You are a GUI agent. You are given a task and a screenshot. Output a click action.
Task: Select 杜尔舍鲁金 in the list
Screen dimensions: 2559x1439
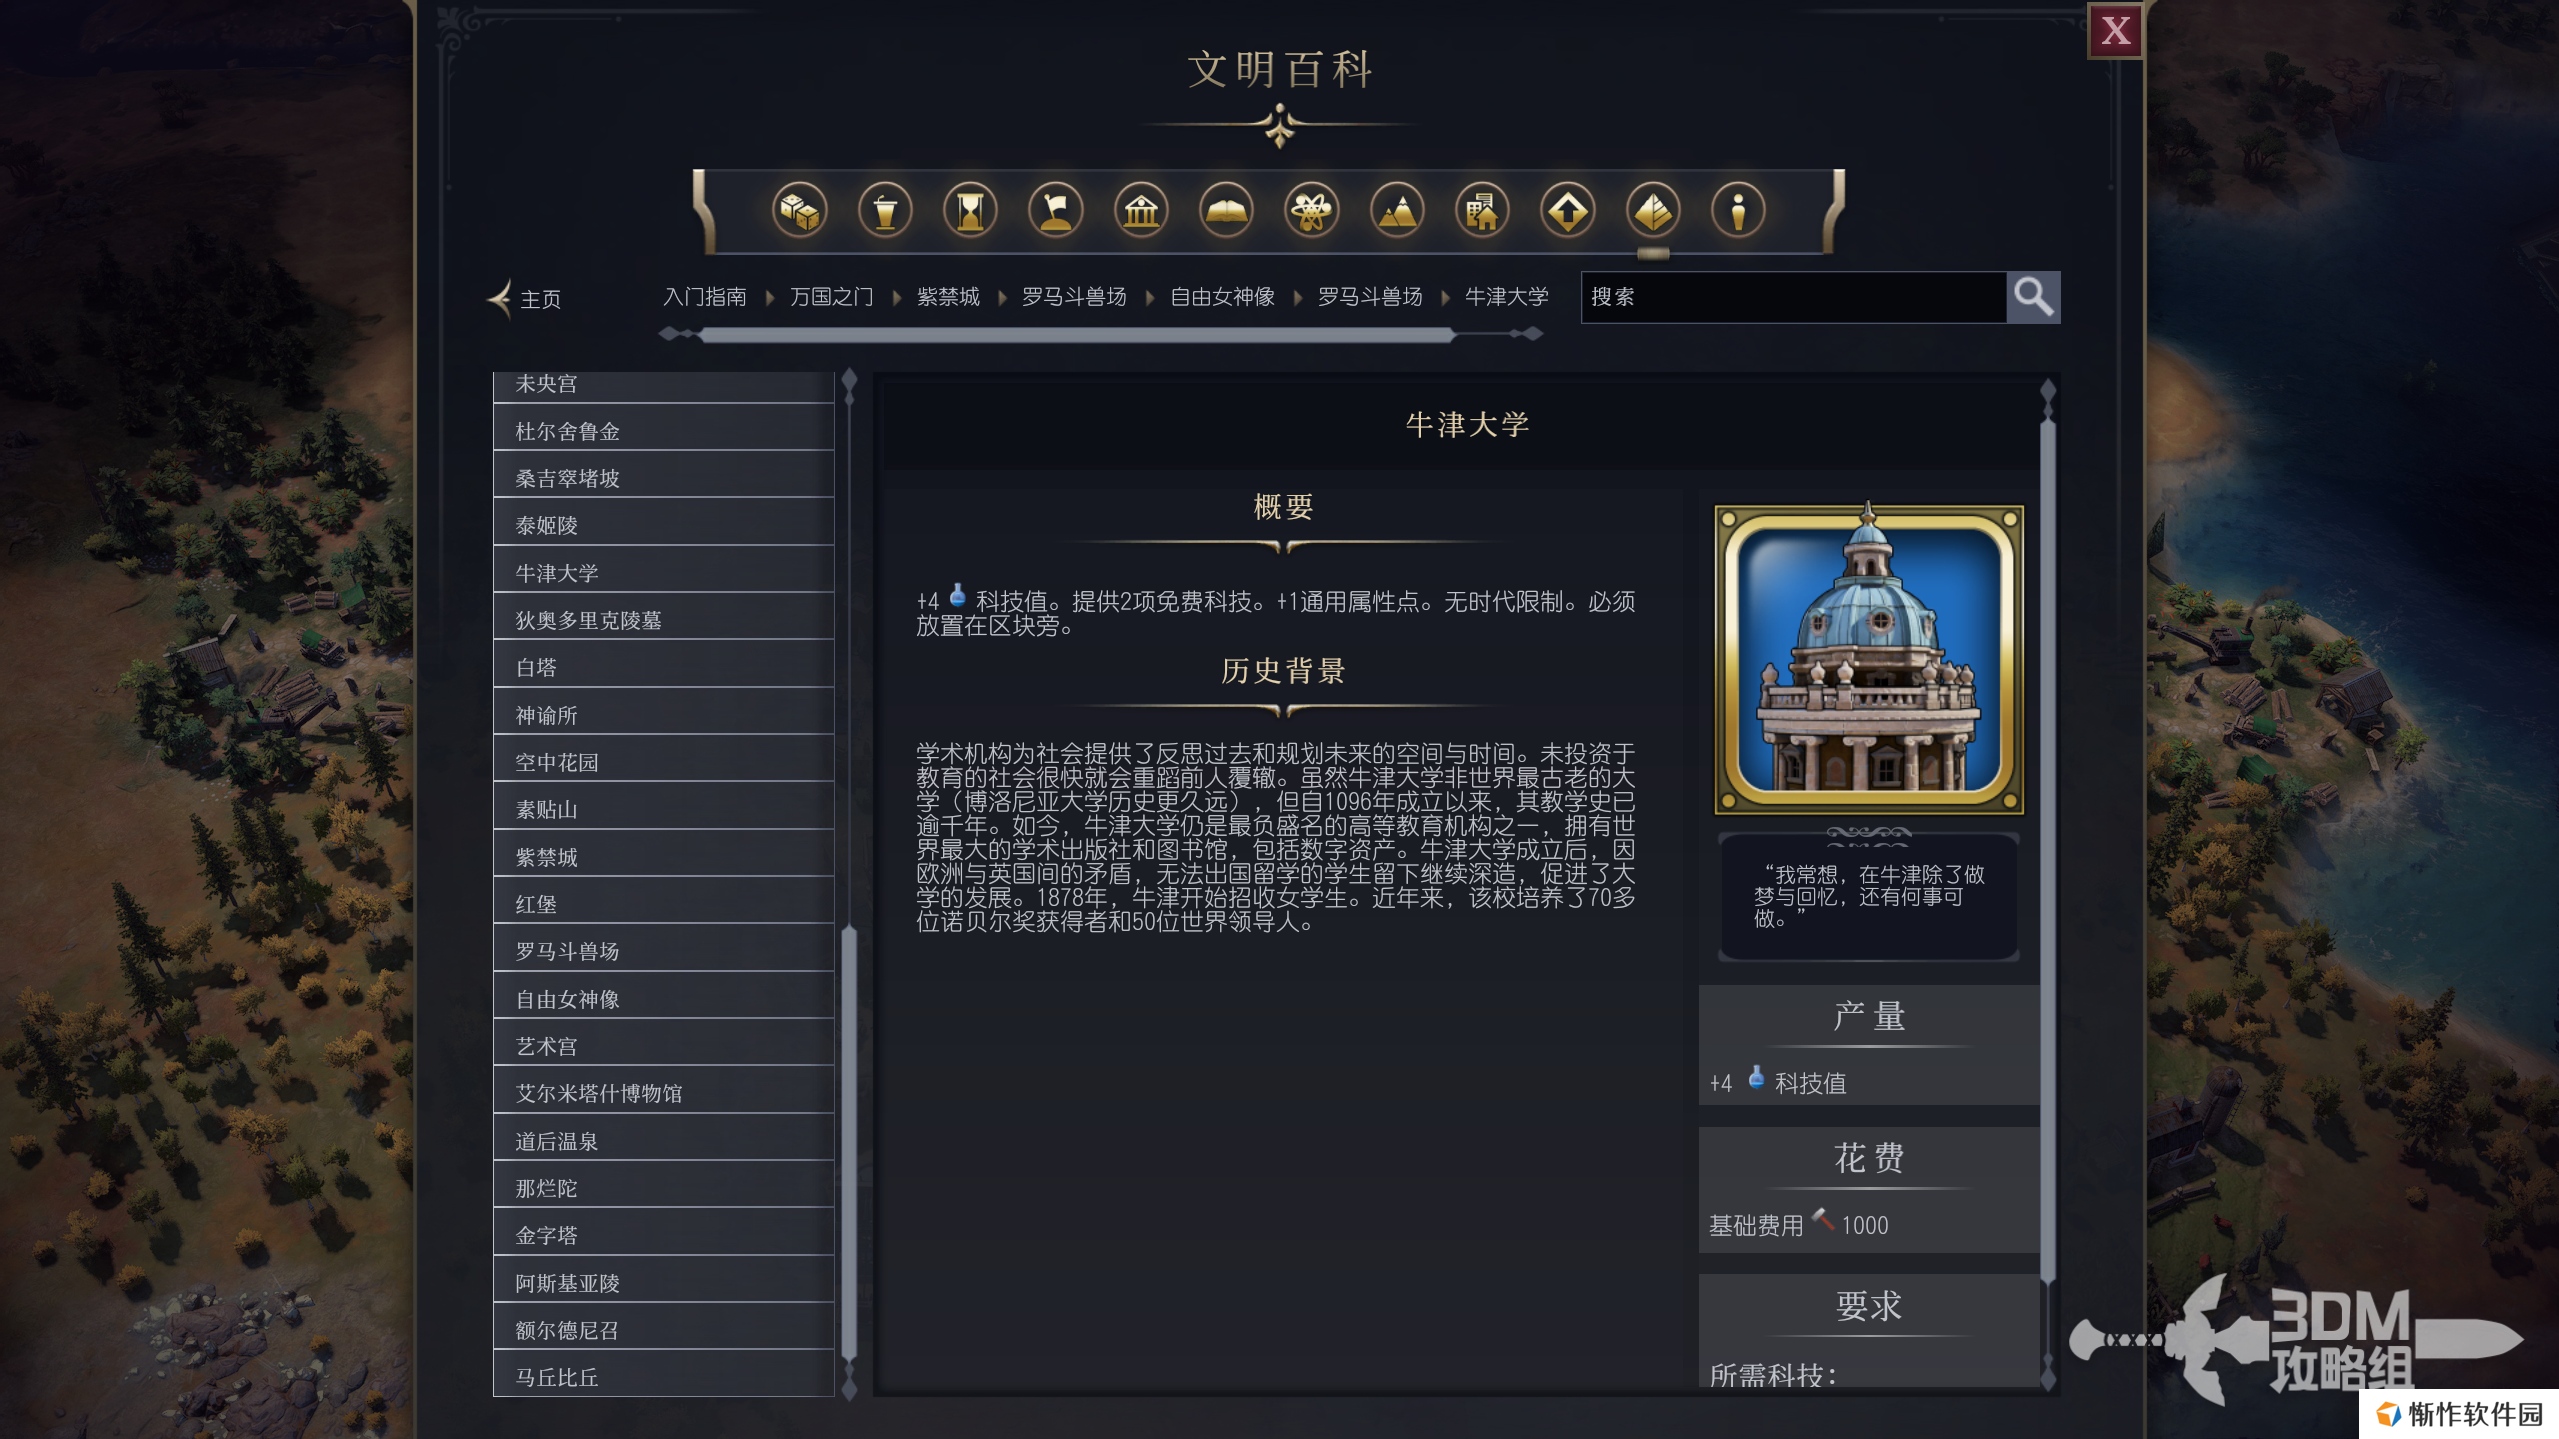[663, 428]
